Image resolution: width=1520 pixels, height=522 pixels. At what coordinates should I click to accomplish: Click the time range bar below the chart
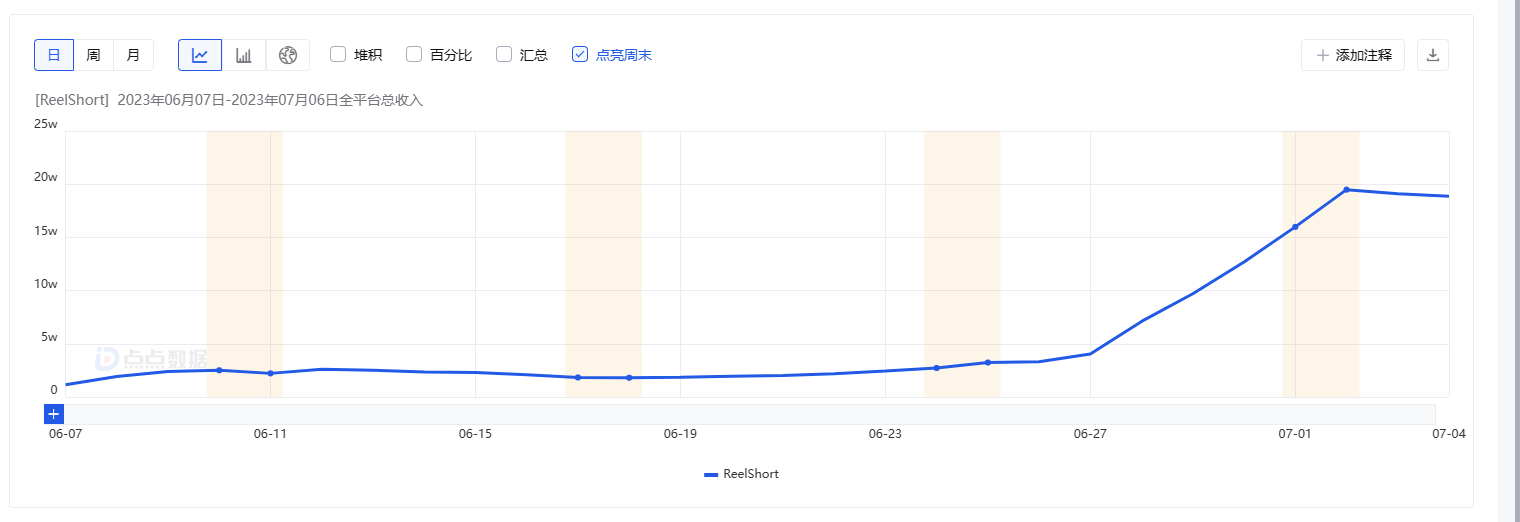[750, 413]
